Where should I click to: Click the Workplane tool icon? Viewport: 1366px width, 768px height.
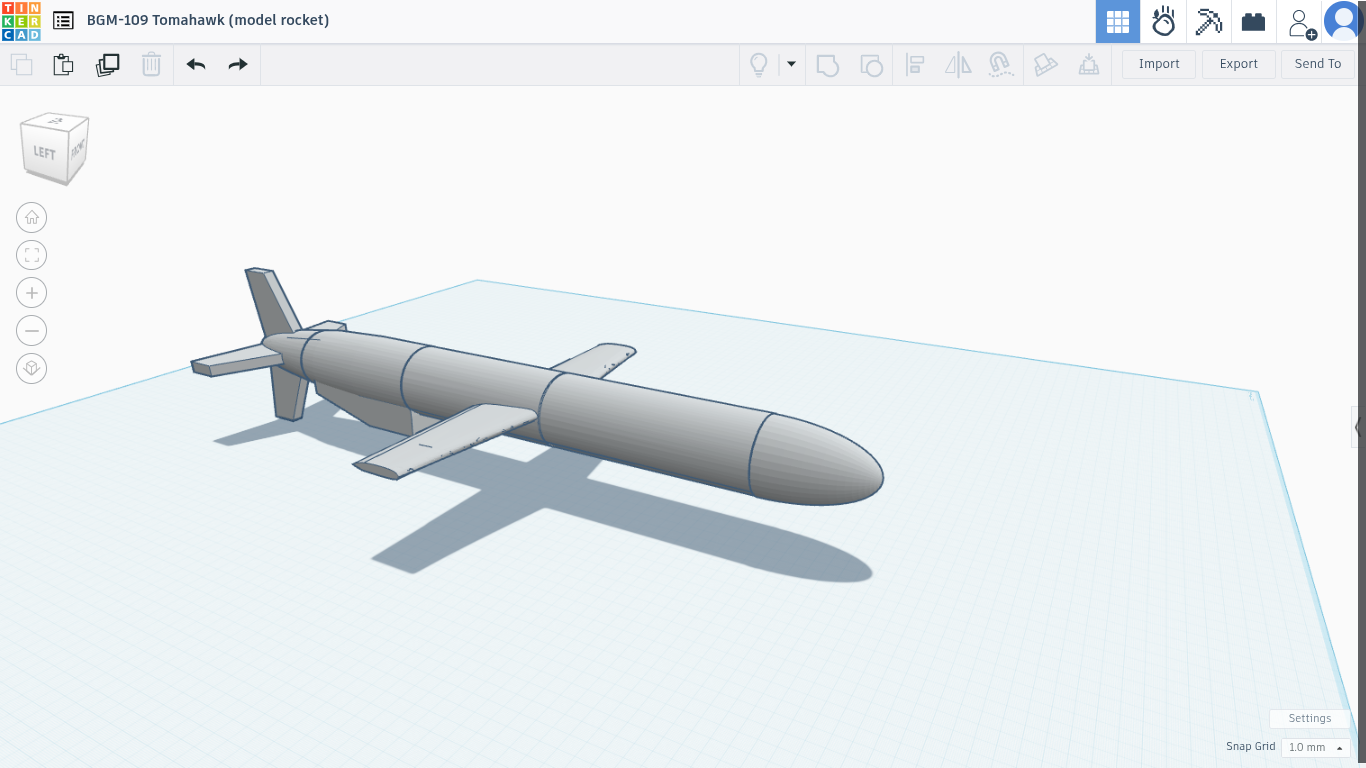tap(1089, 65)
